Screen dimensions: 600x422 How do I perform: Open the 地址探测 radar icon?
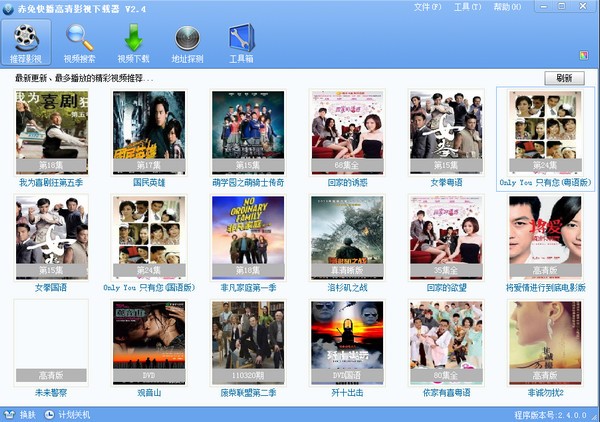187,38
